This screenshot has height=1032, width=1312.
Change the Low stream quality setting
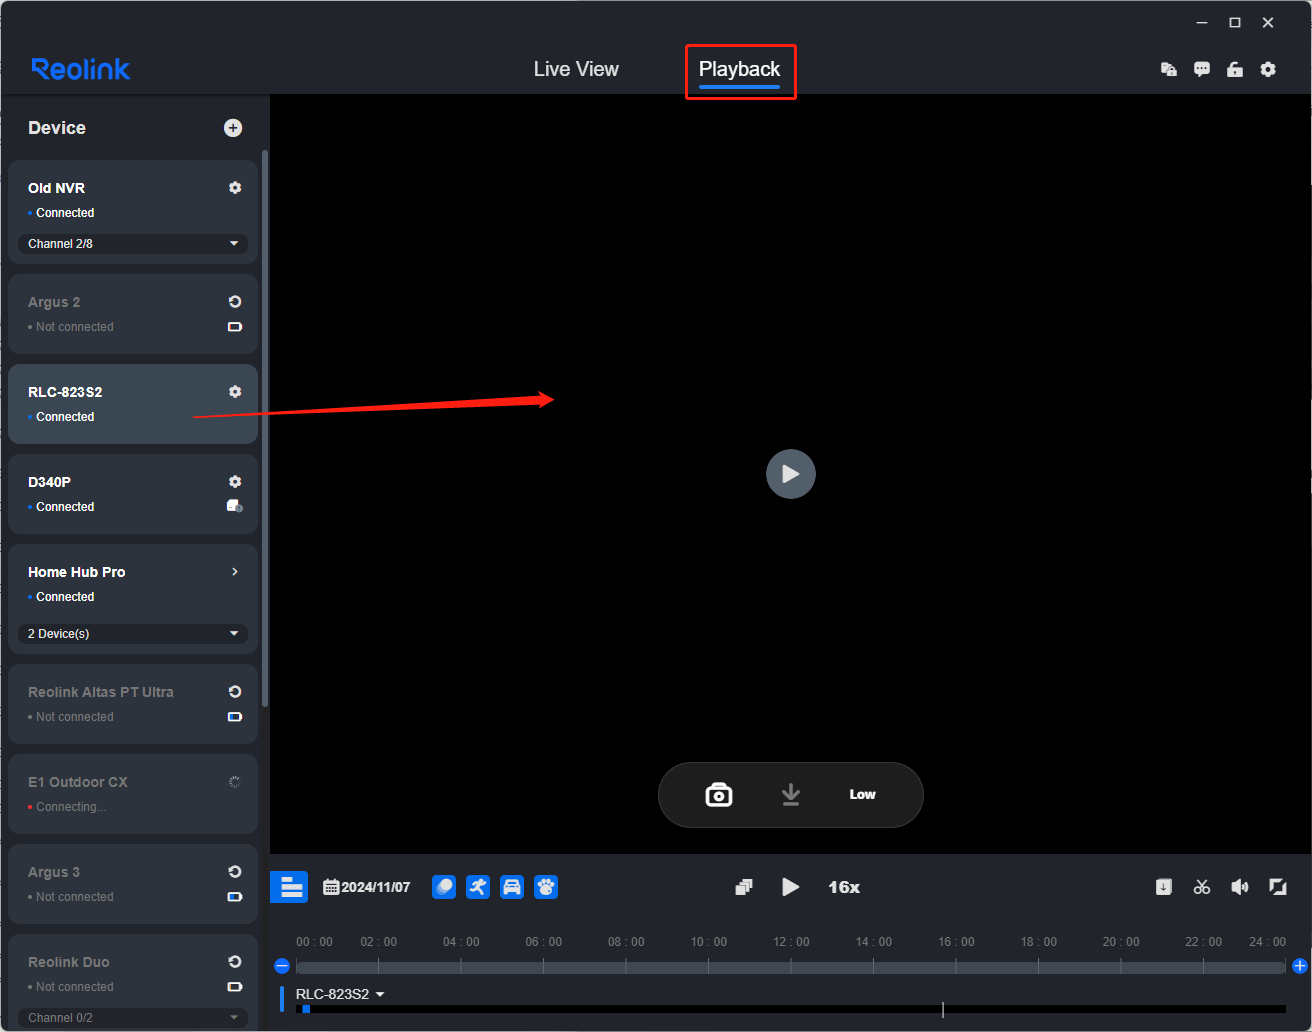(862, 794)
